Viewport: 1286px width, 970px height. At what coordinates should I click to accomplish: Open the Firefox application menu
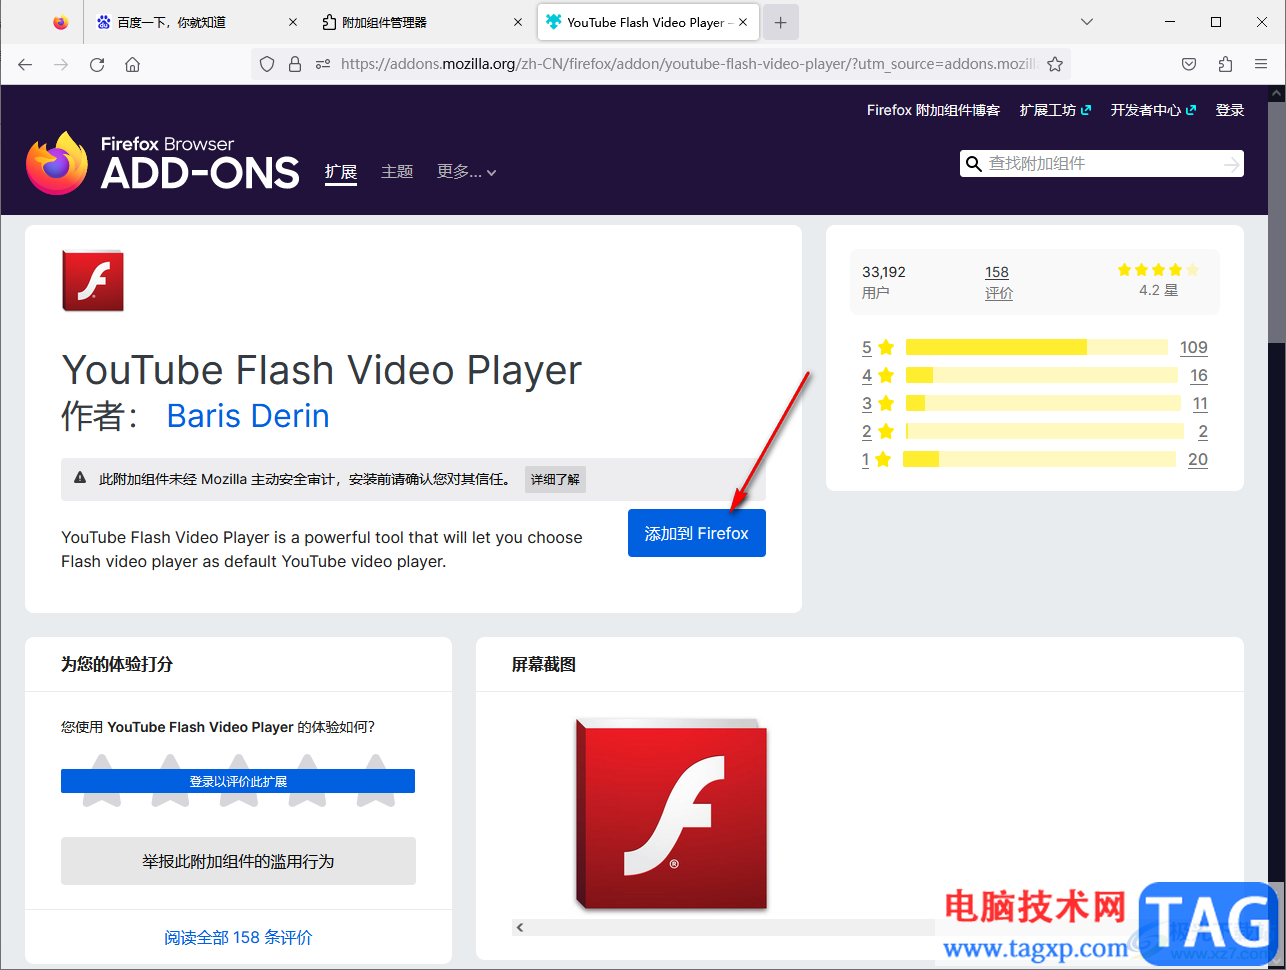pos(1261,64)
